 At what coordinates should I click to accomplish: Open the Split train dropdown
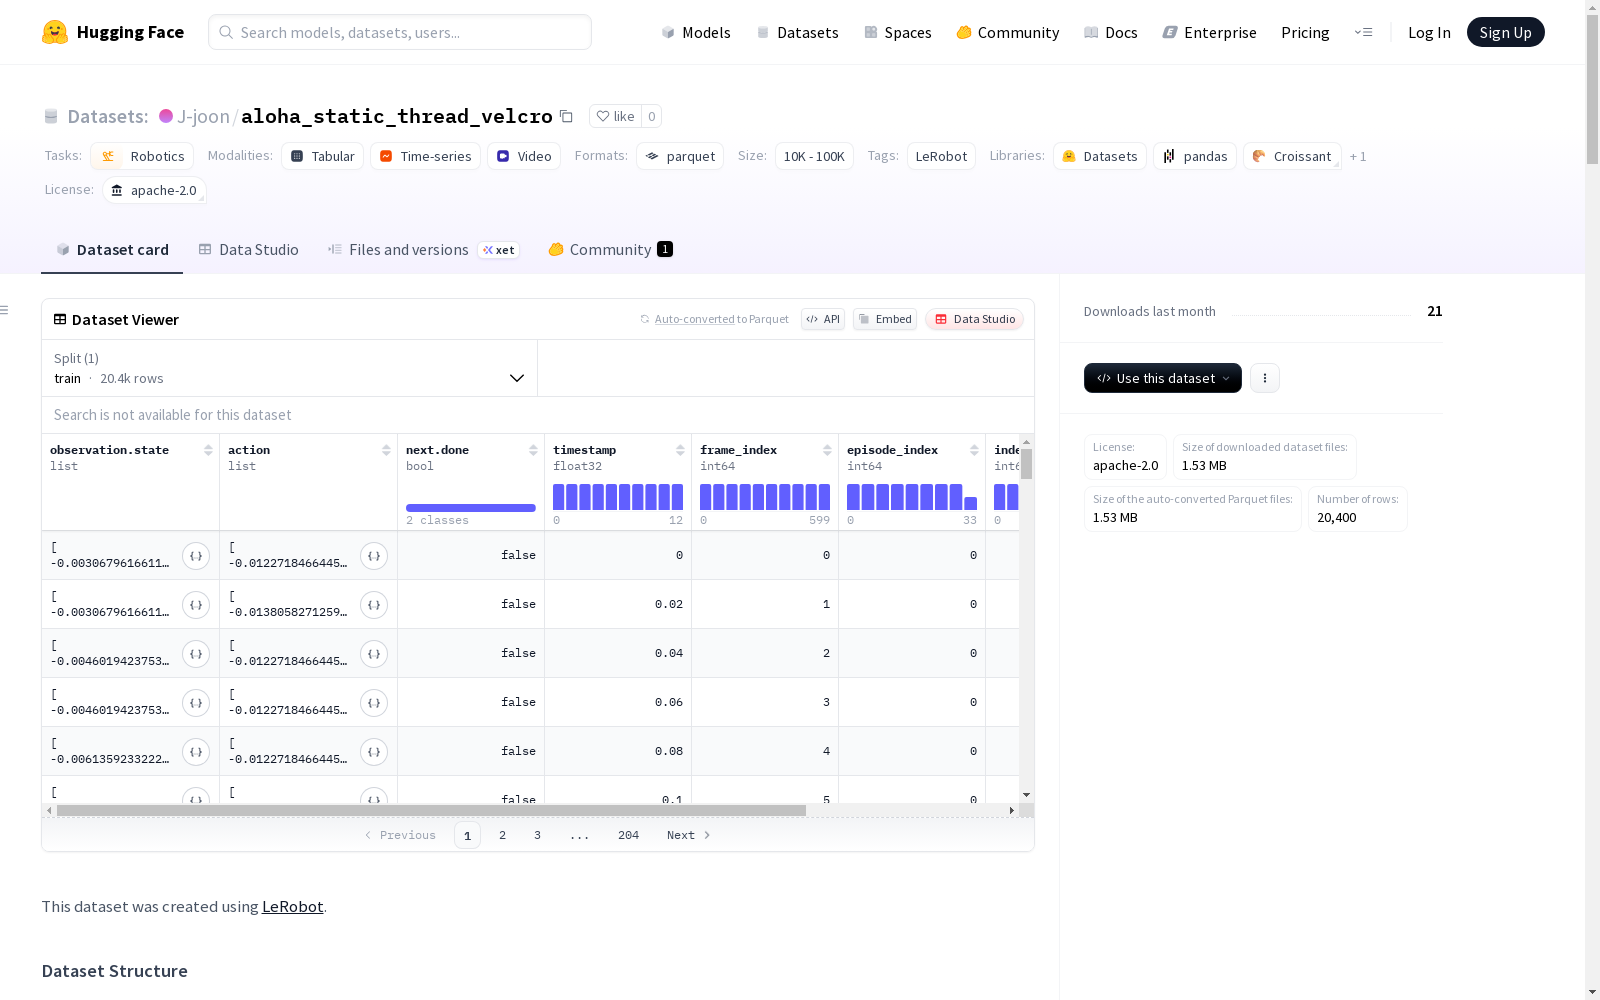289,368
